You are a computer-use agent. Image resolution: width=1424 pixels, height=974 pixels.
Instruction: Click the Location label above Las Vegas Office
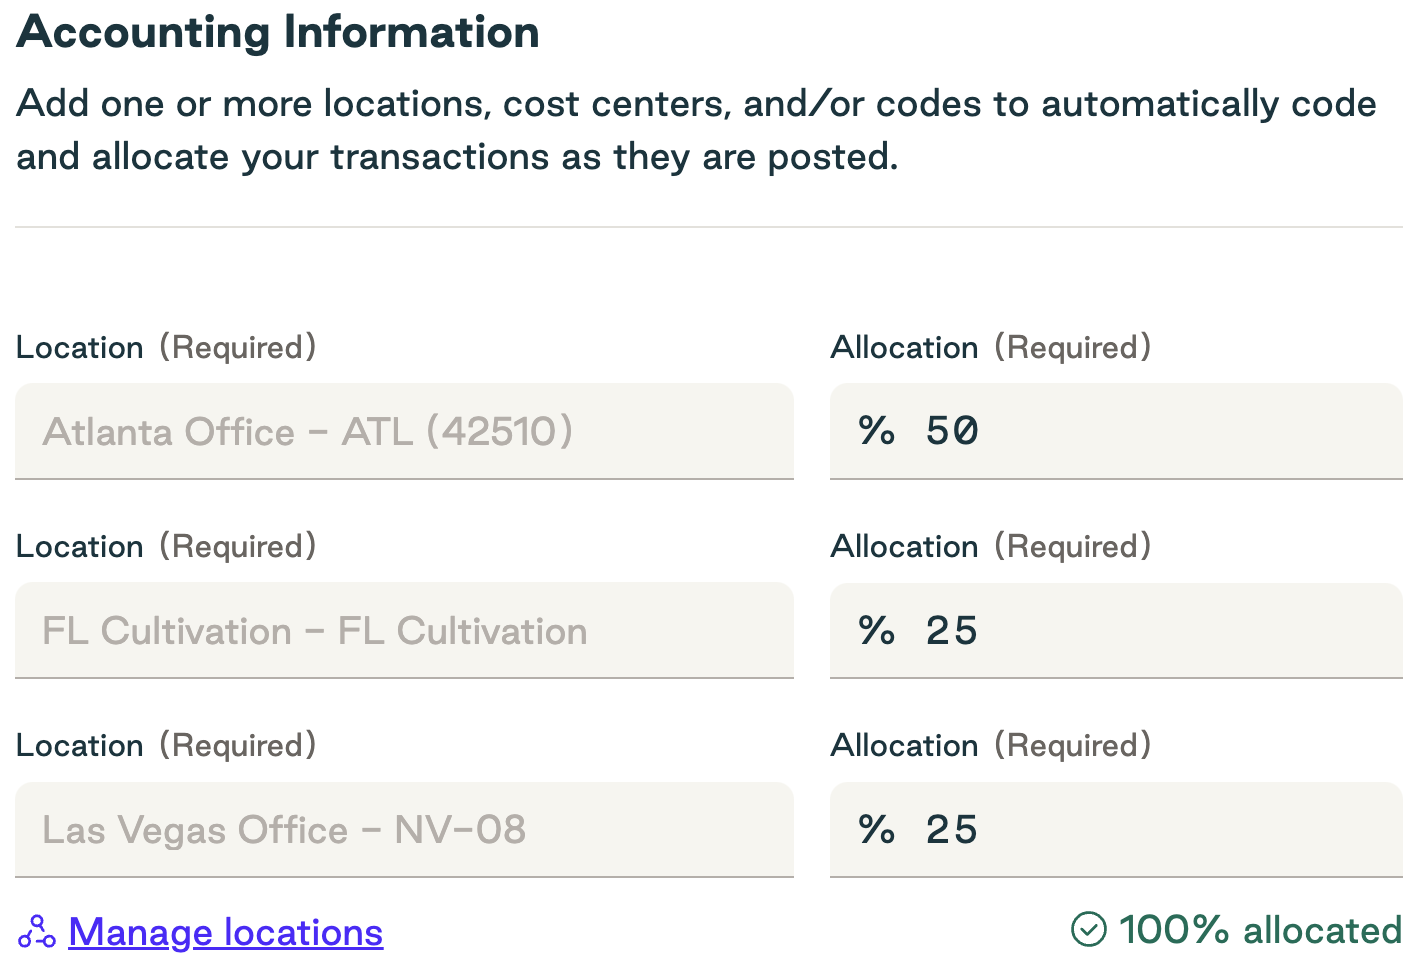pyautogui.click(x=80, y=745)
